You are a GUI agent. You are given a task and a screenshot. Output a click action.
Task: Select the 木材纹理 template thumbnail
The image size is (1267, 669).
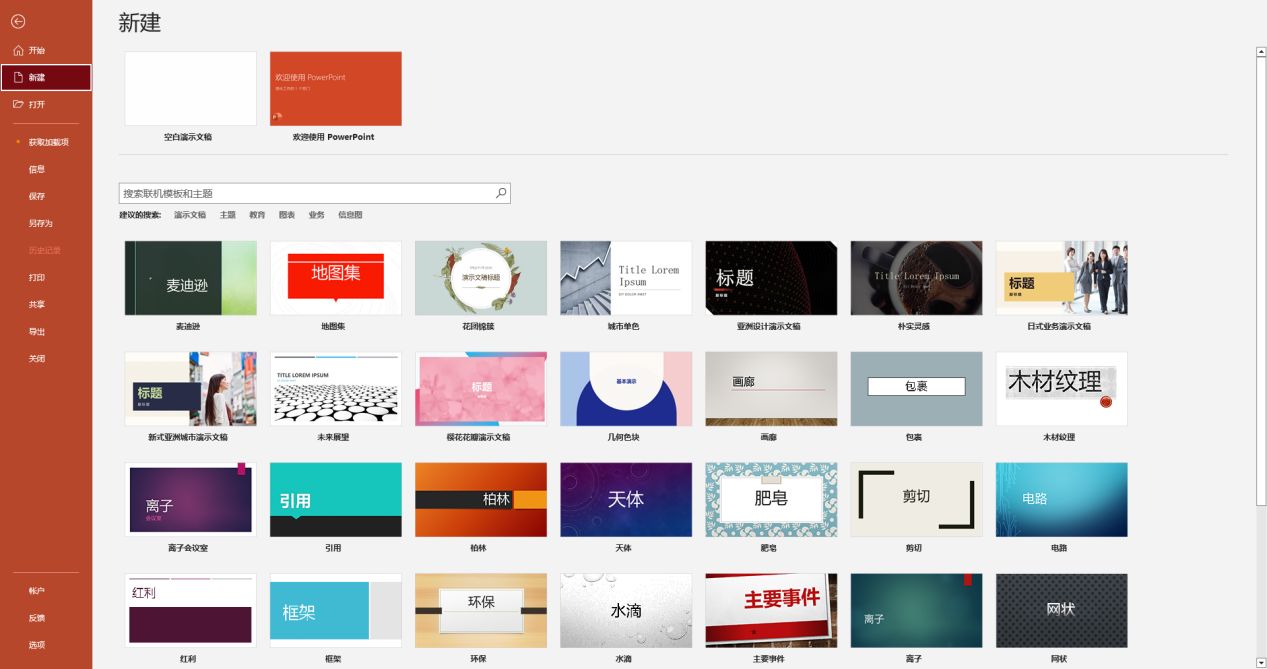click(x=1061, y=389)
